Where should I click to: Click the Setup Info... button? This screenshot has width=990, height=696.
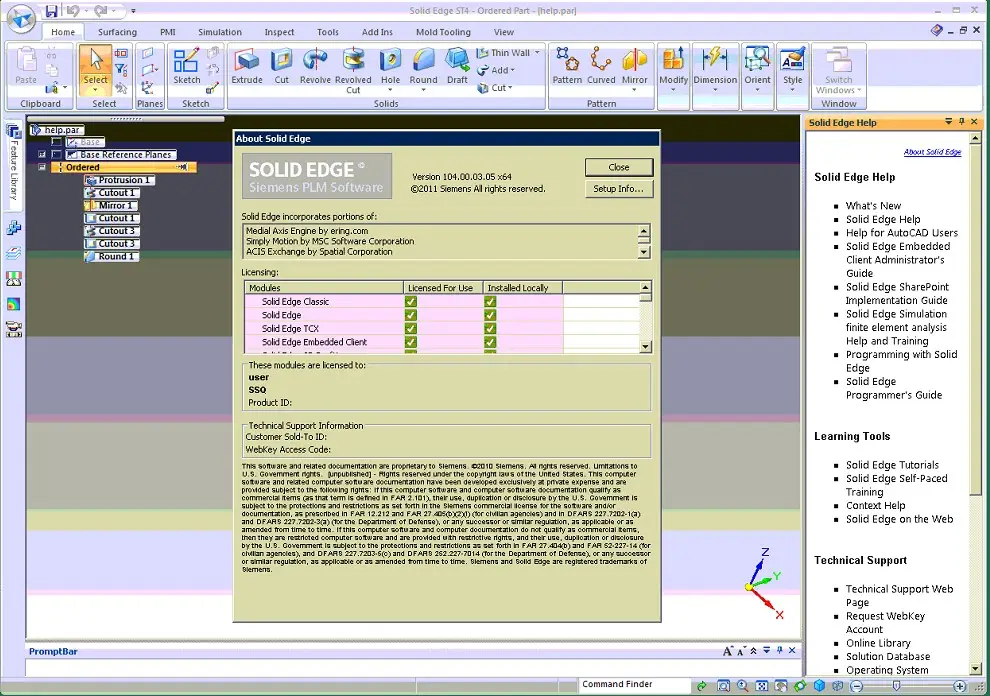[619, 188]
